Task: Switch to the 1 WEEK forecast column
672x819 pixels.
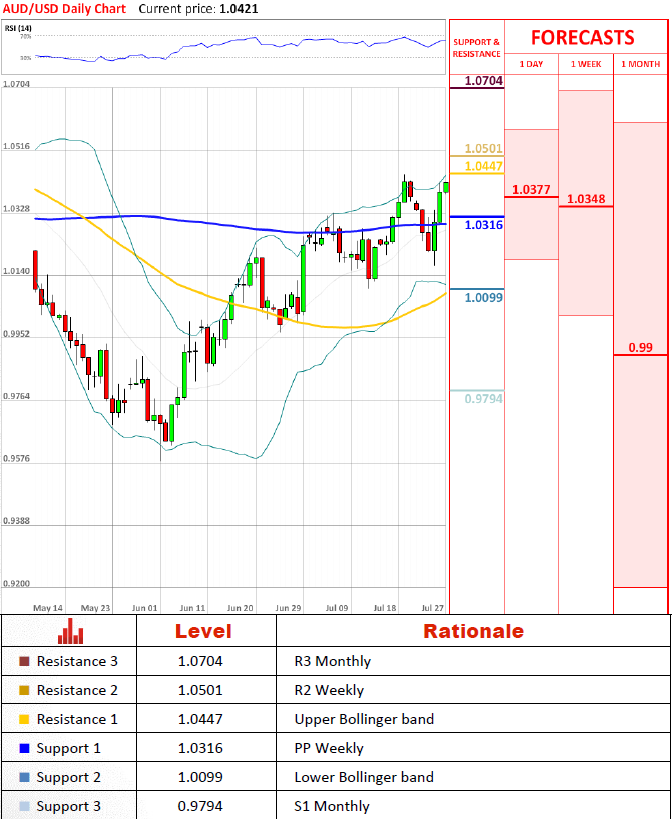Action: coord(586,64)
